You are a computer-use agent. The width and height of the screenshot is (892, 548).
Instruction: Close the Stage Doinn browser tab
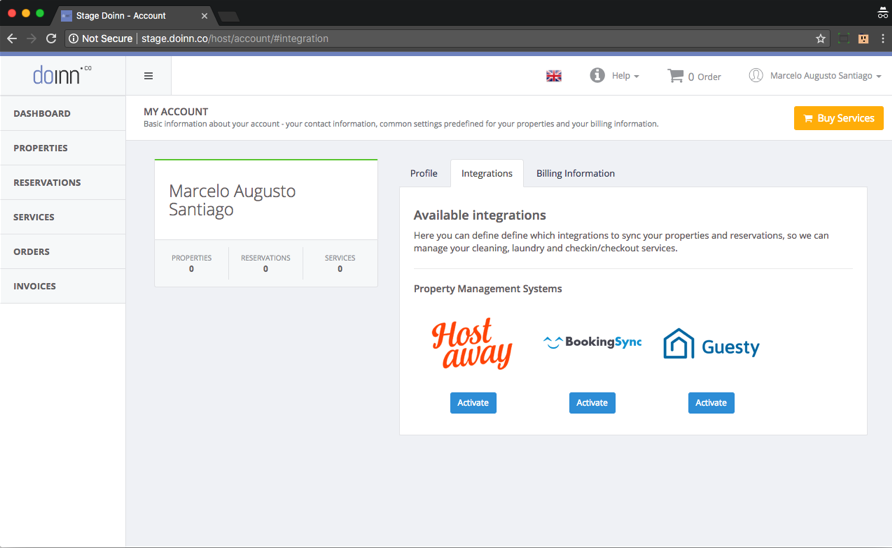click(x=204, y=16)
